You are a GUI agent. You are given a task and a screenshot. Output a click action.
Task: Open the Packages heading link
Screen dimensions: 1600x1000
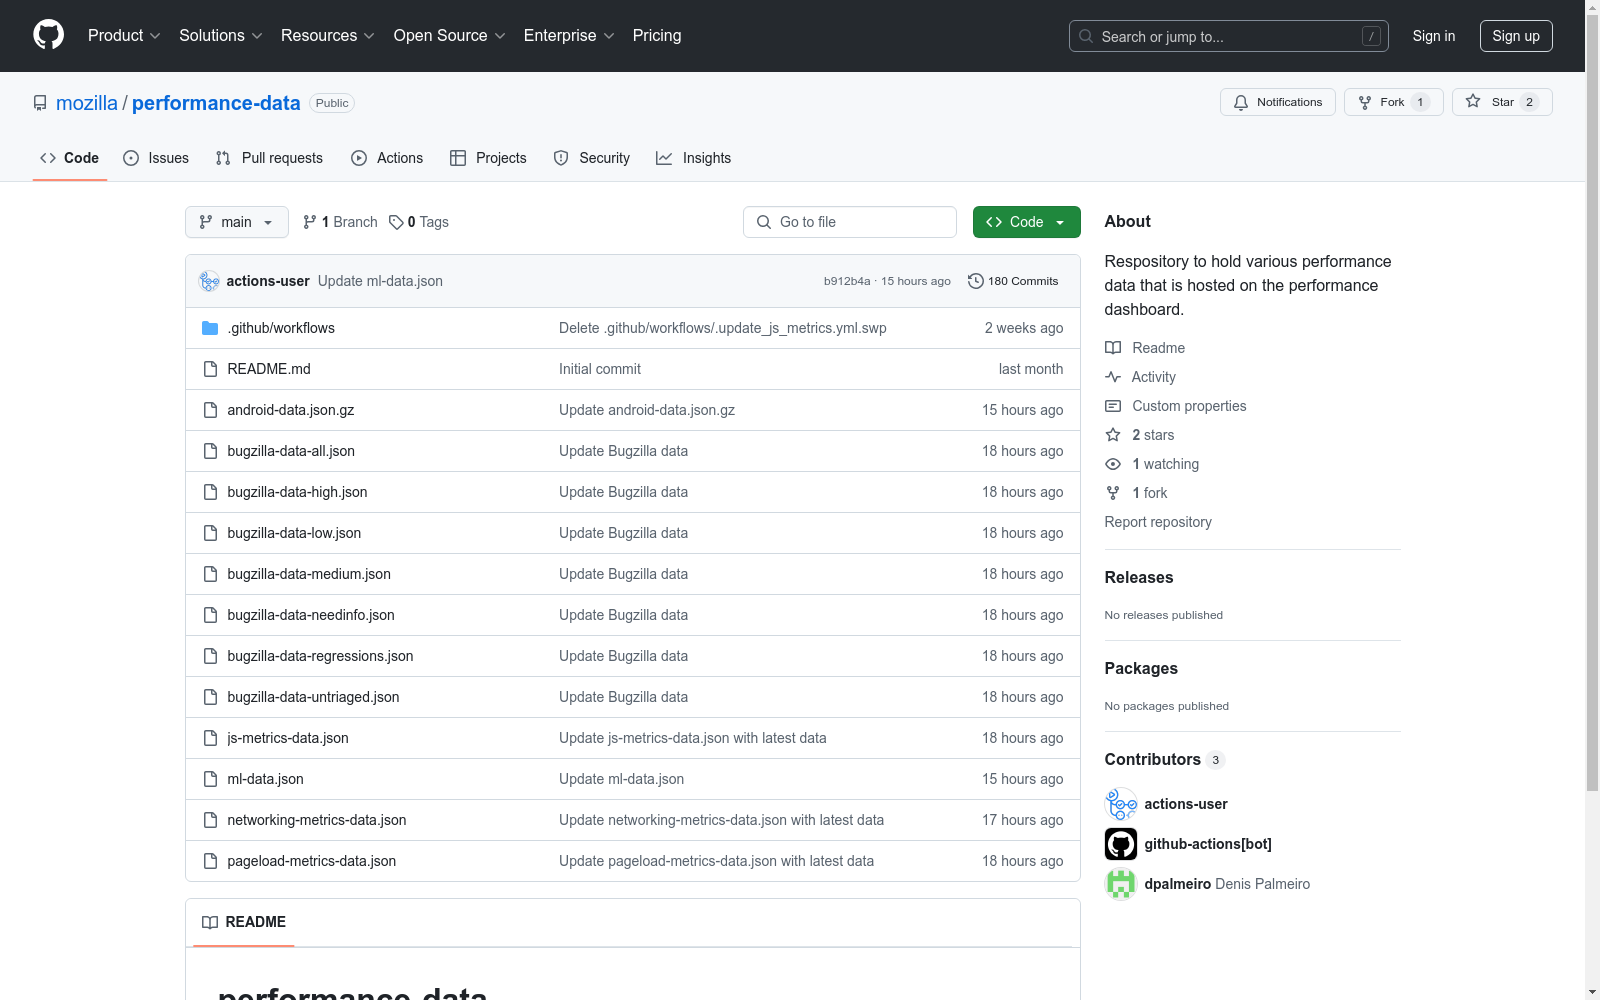click(1141, 668)
